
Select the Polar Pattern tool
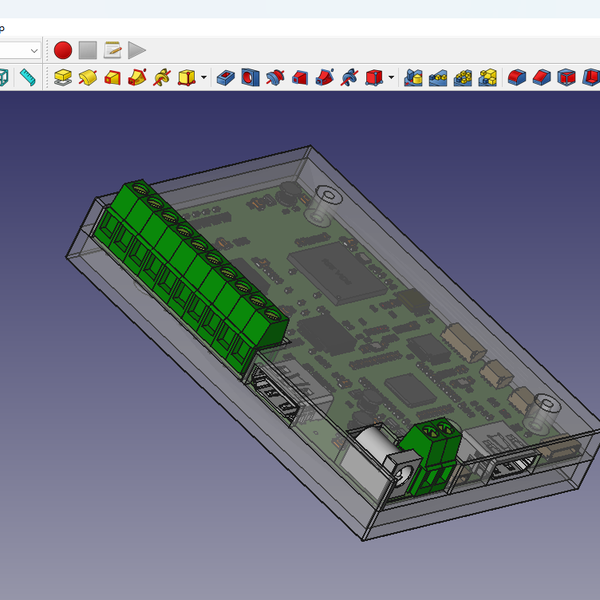pos(463,77)
